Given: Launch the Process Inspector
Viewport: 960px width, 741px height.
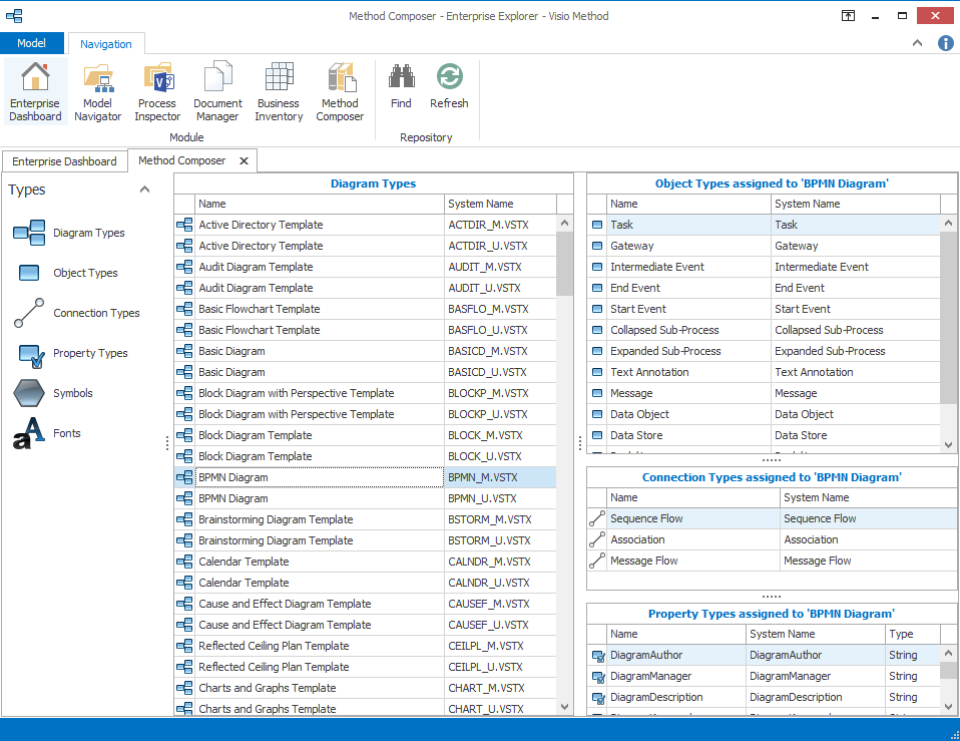Looking at the screenshot, I should coord(157,90).
